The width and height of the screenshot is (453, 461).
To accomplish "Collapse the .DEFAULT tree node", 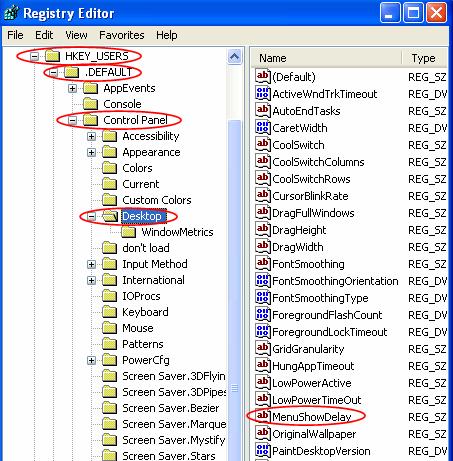I will coord(53,72).
